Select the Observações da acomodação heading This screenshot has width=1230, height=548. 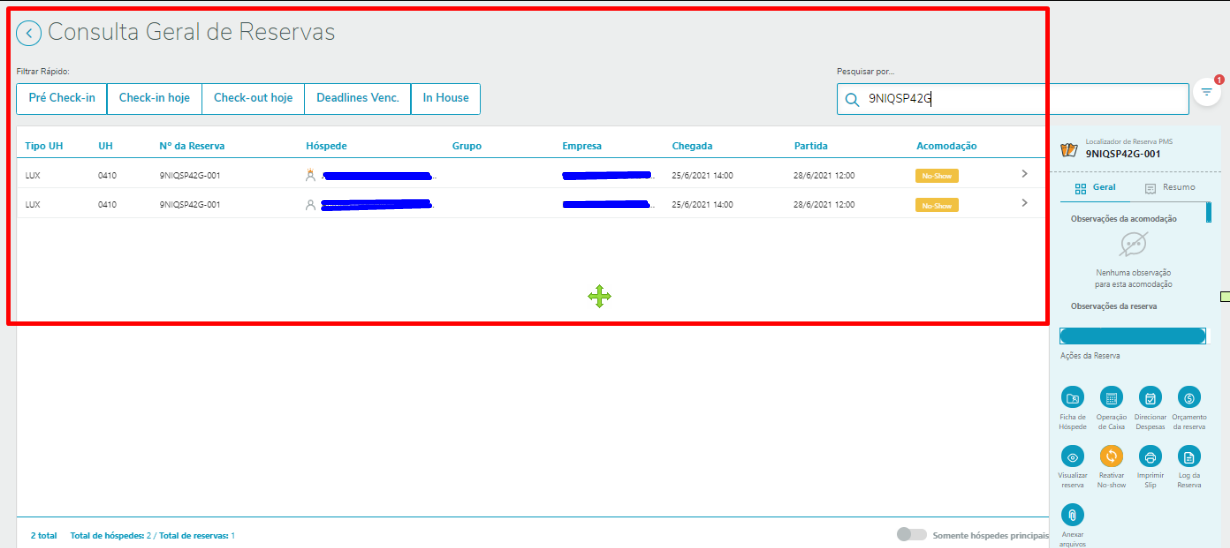(x=1124, y=219)
